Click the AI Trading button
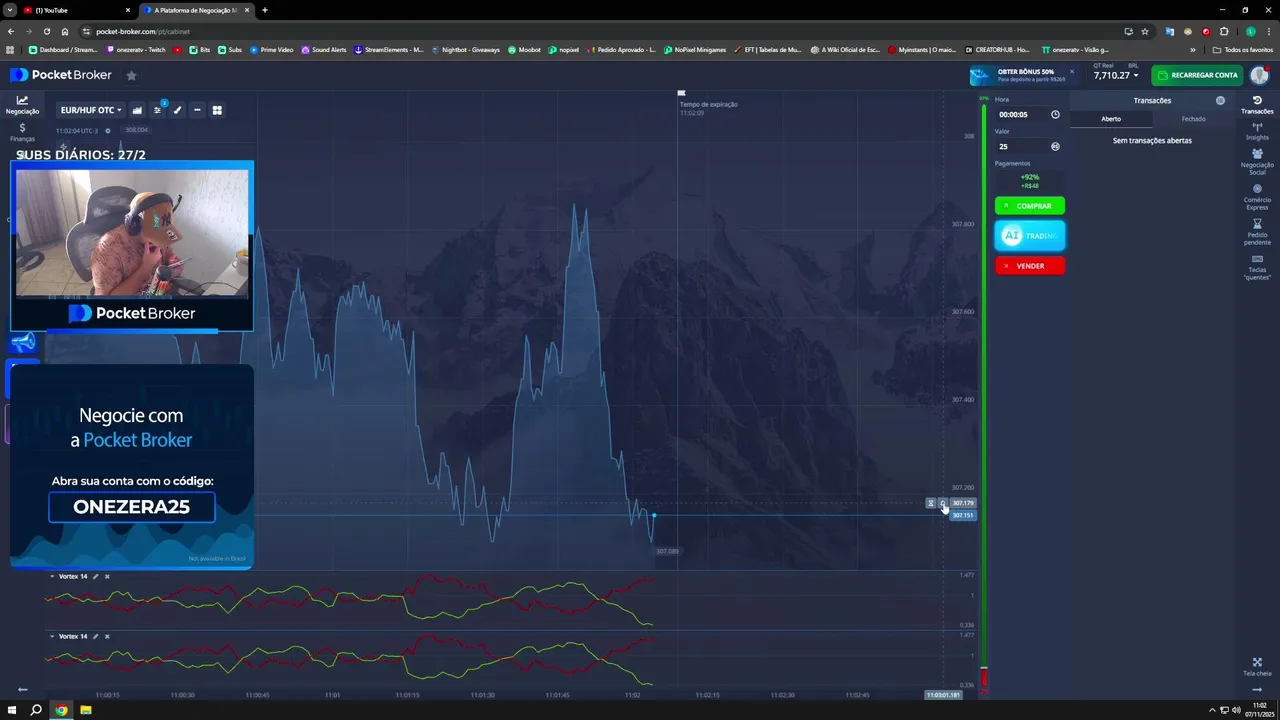 (1030, 236)
